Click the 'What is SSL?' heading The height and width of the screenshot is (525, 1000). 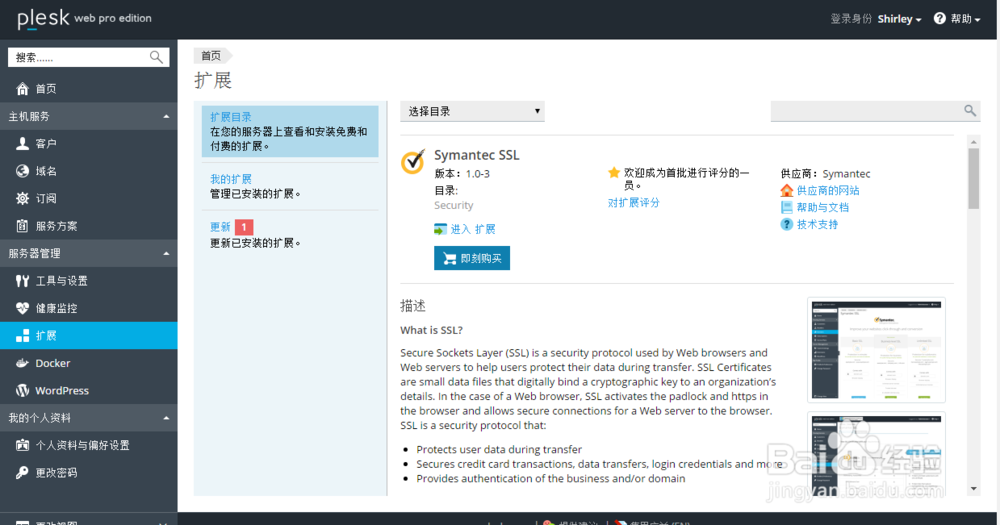tap(431, 330)
